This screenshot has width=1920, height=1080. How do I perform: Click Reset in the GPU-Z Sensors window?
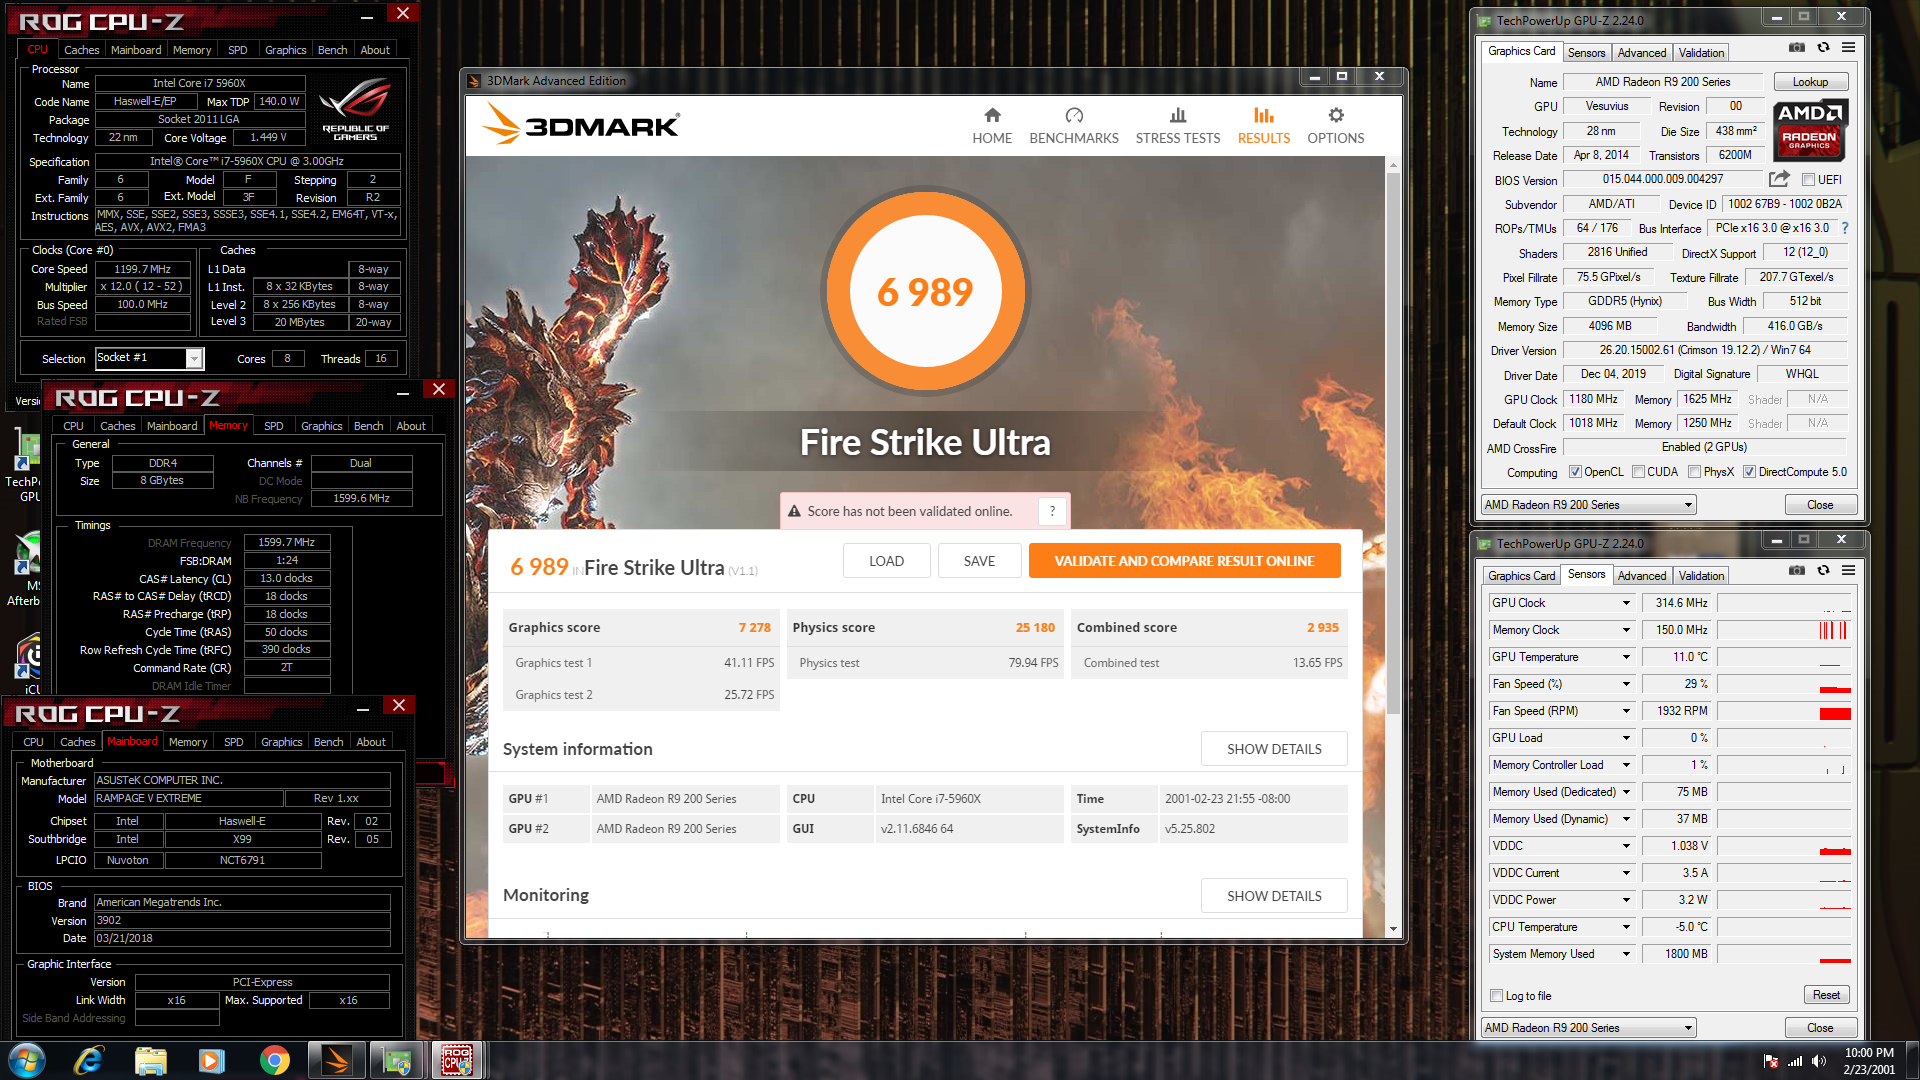coord(1826,995)
